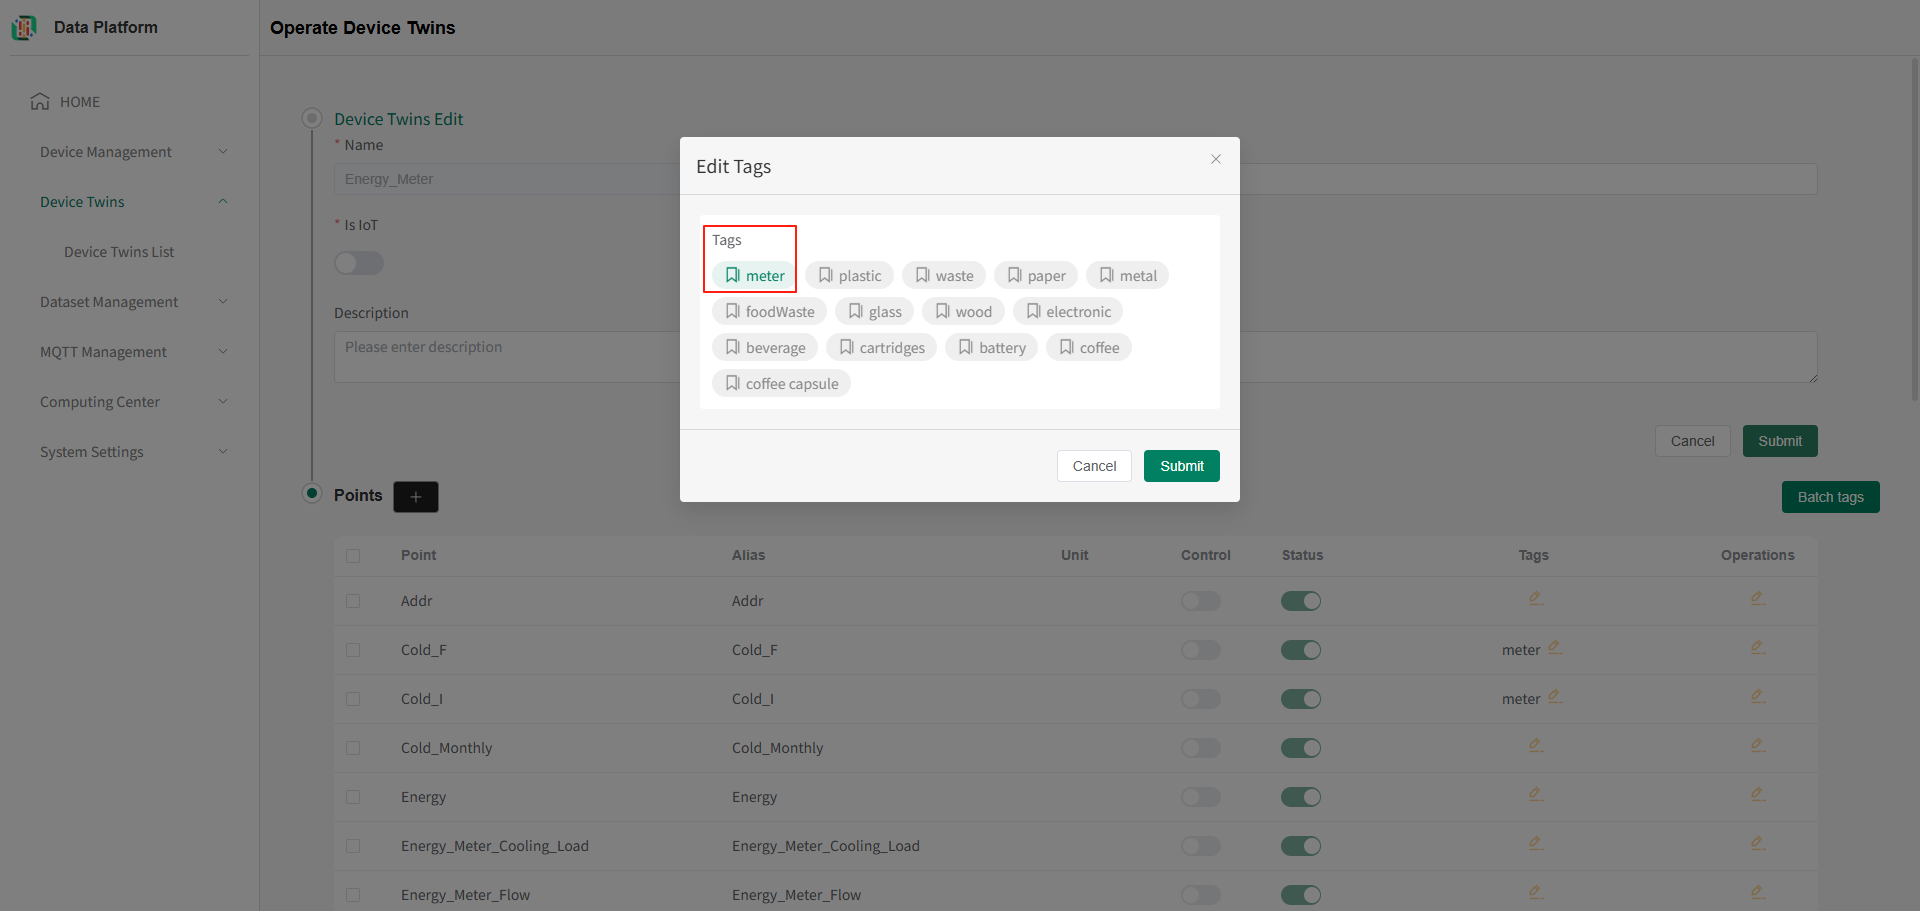Viewport: 1920px width, 911px height.
Task: Click the Data Platform logo icon
Action: [24, 28]
